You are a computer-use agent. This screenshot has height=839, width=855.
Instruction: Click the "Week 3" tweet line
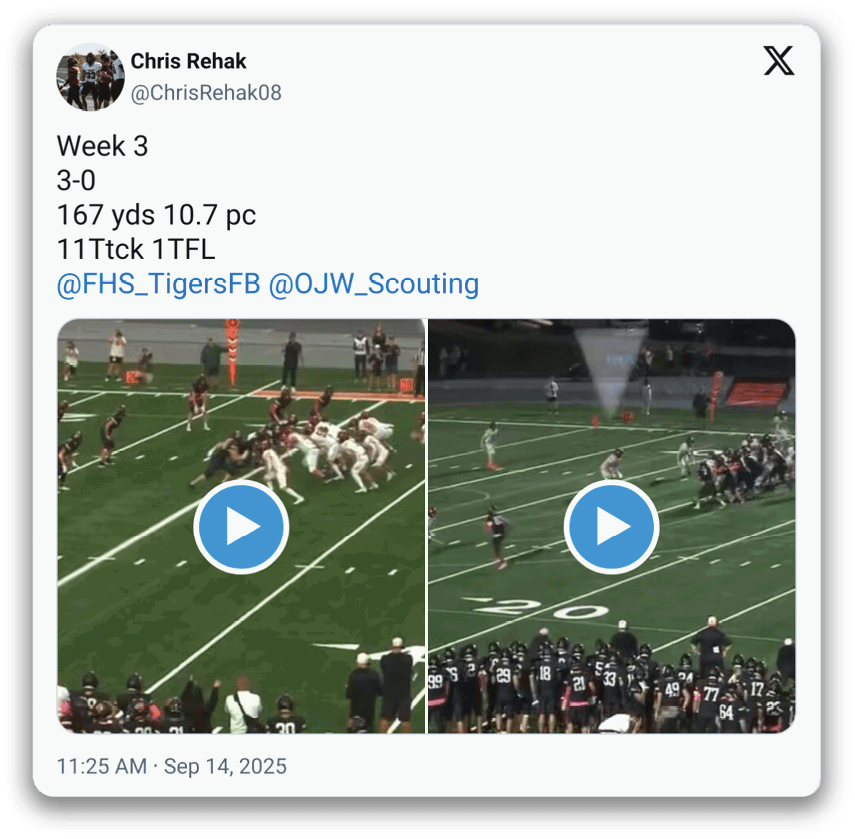[x=103, y=146]
